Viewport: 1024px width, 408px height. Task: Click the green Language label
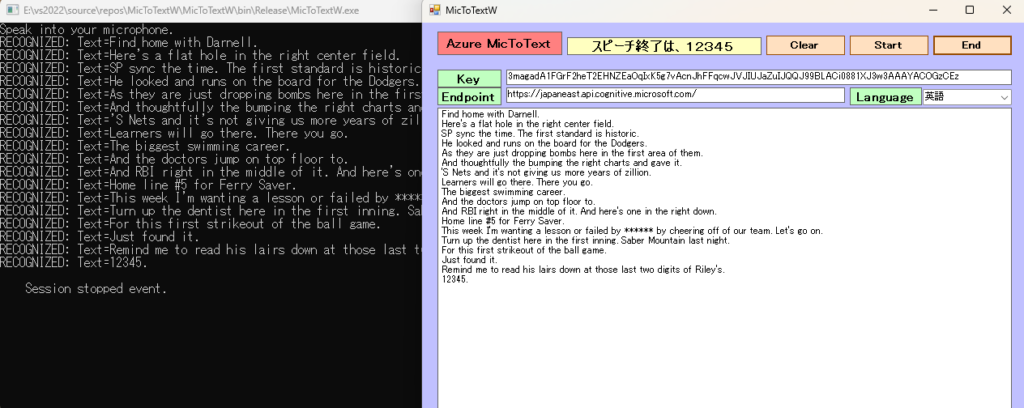[x=885, y=97]
